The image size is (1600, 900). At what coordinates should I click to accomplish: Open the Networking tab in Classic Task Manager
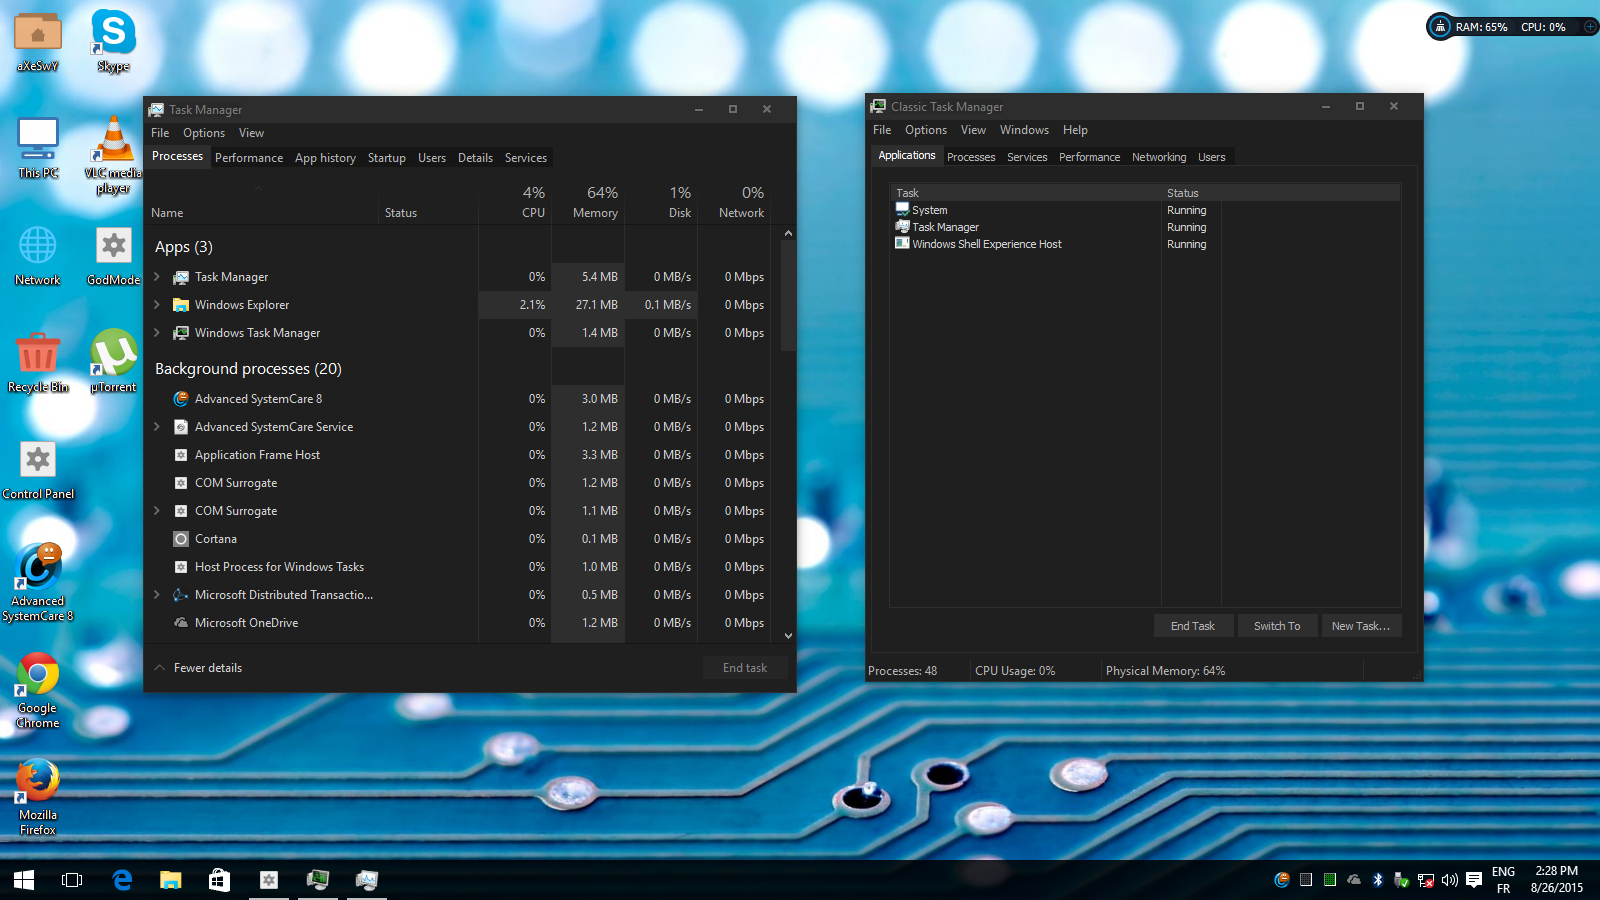[1158, 157]
